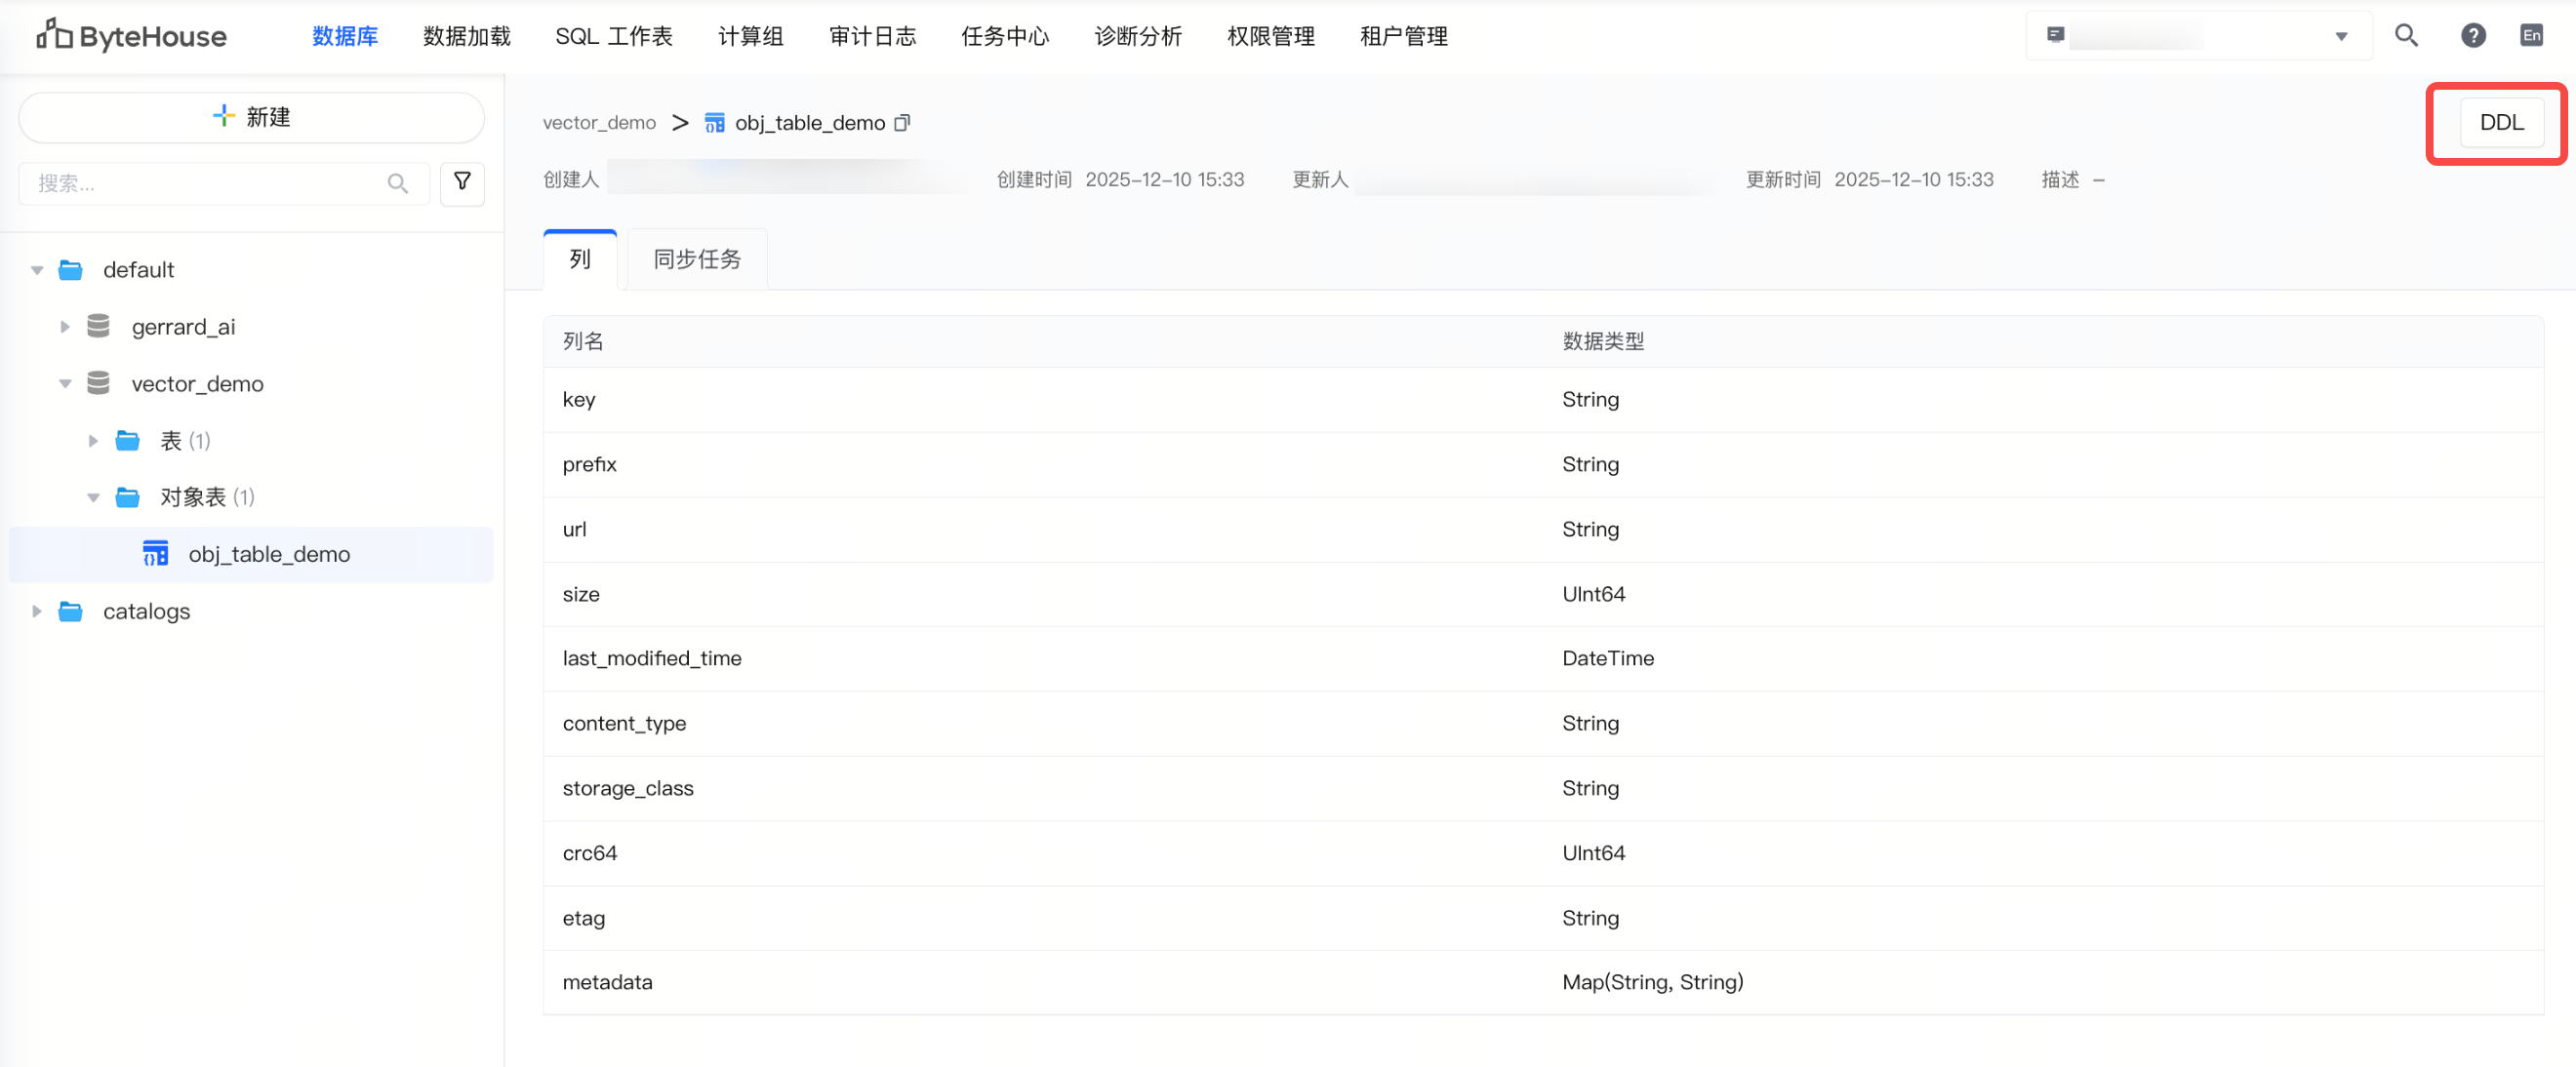Switch language with the En icon
This screenshot has height=1067, width=2576.
tap(2531, 36)
